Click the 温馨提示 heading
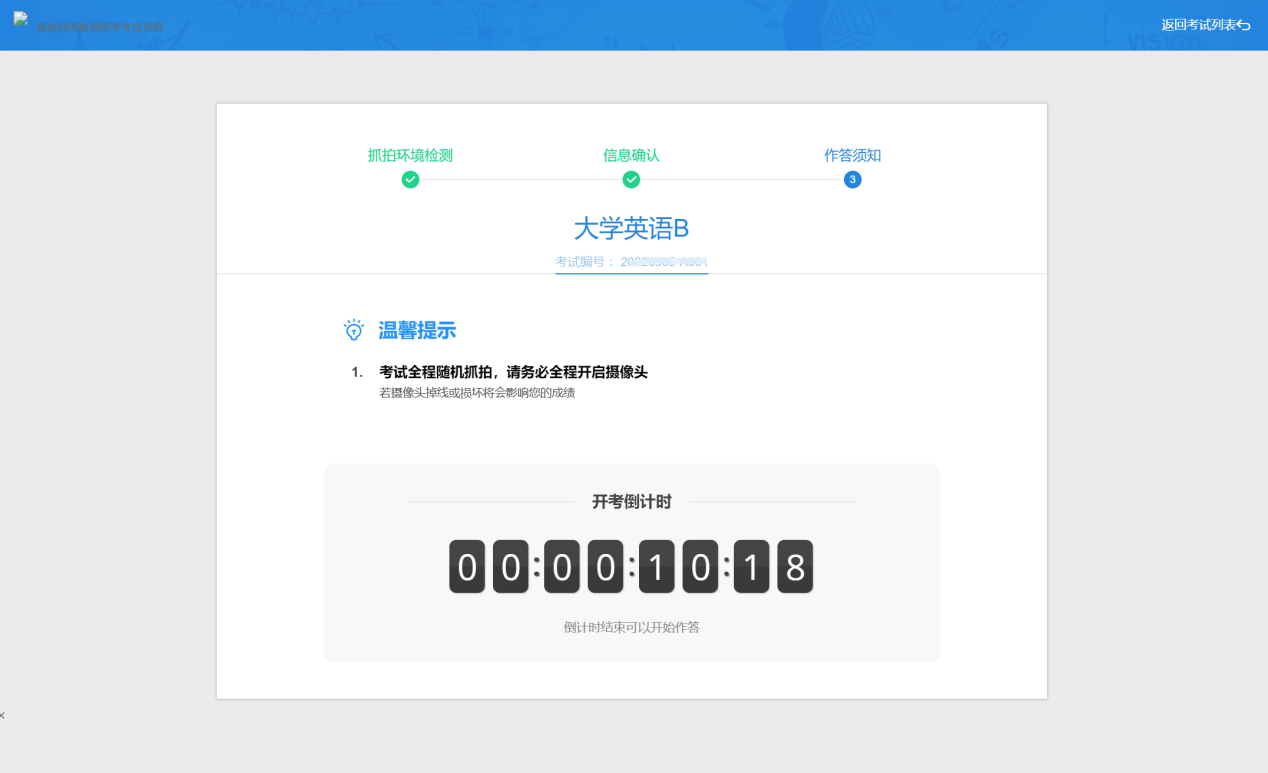Image resolution: width=1268 pixels, height=773 pixels. tap(417, 330)
